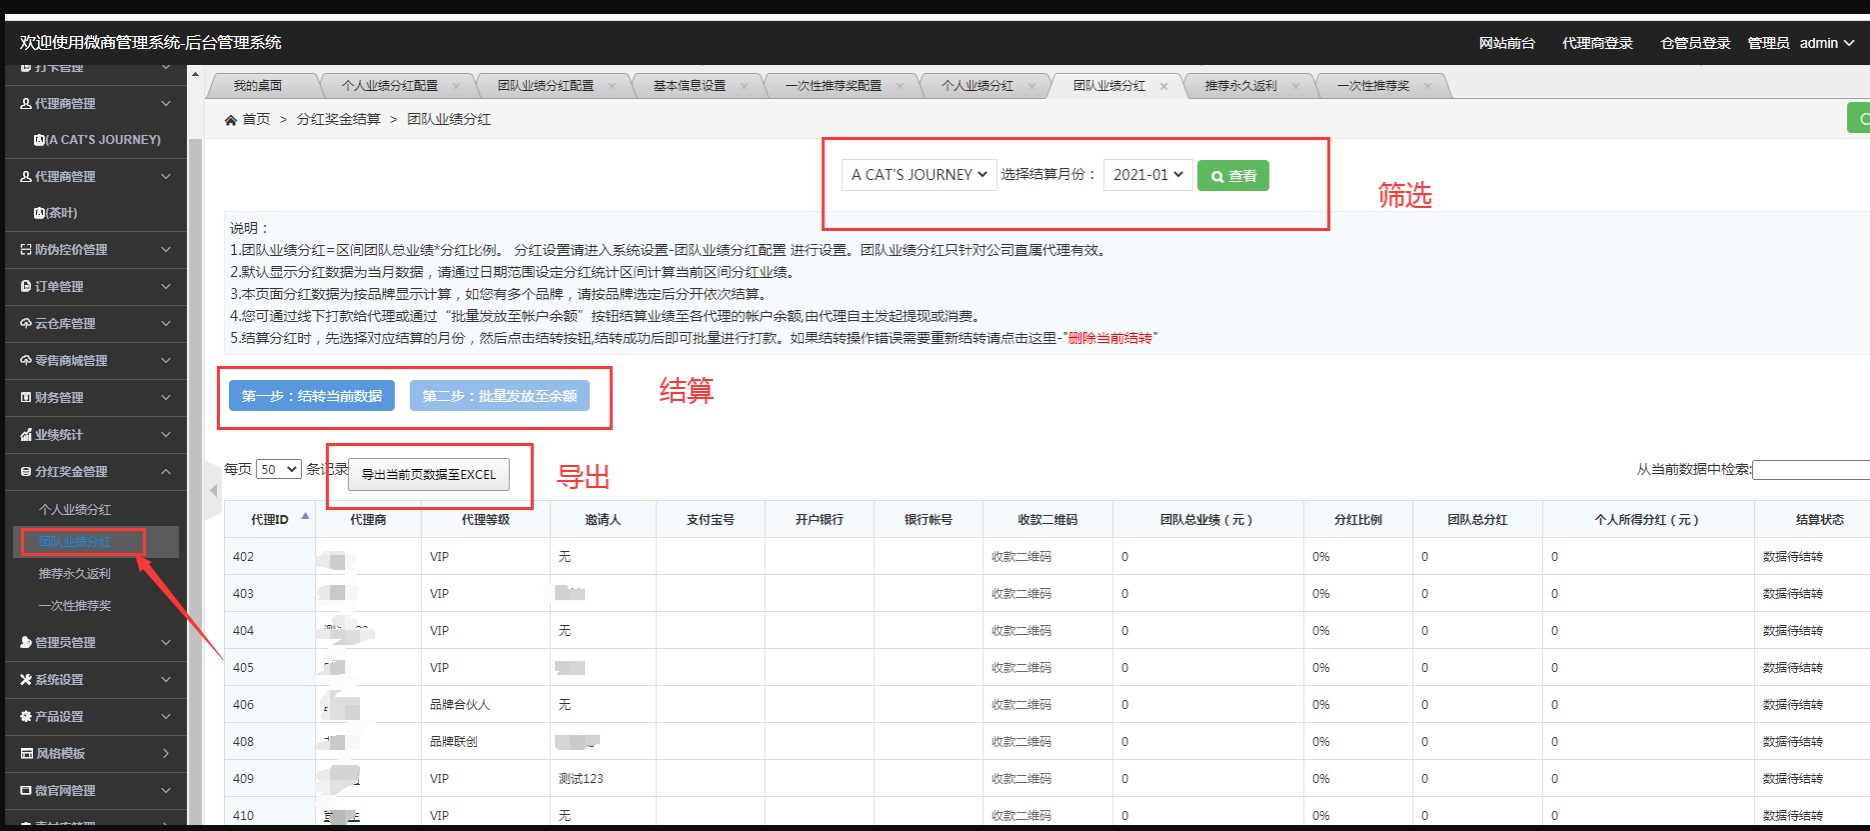Open the 仓管员登录 link

coord(1695,43)
